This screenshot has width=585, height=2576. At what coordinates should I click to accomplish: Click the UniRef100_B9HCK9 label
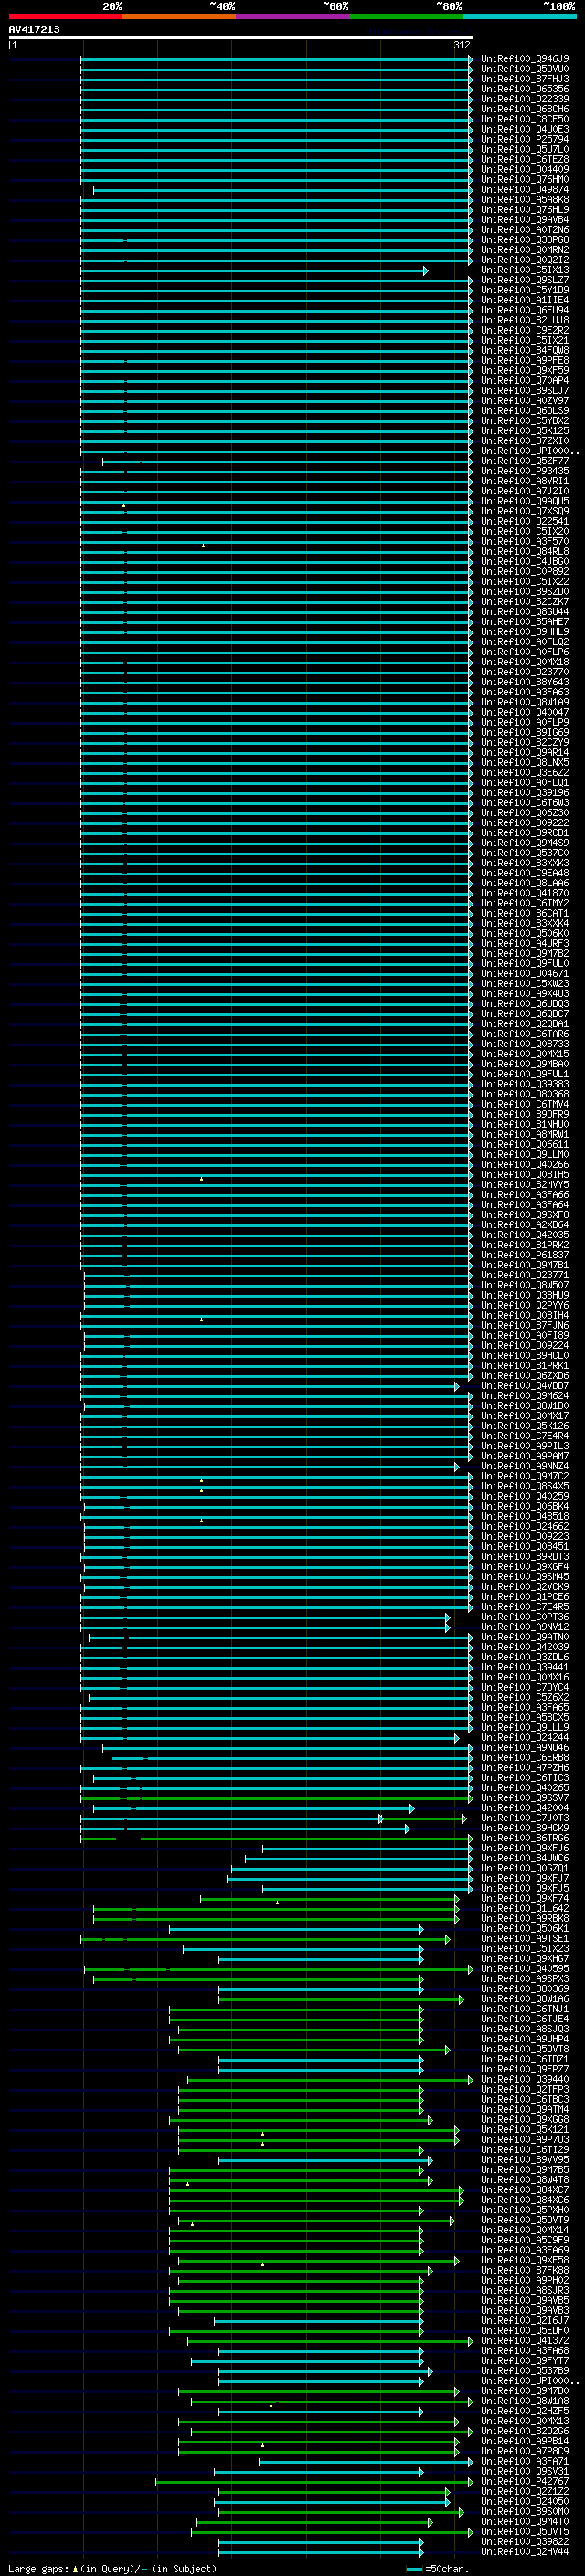point(524,1827)
